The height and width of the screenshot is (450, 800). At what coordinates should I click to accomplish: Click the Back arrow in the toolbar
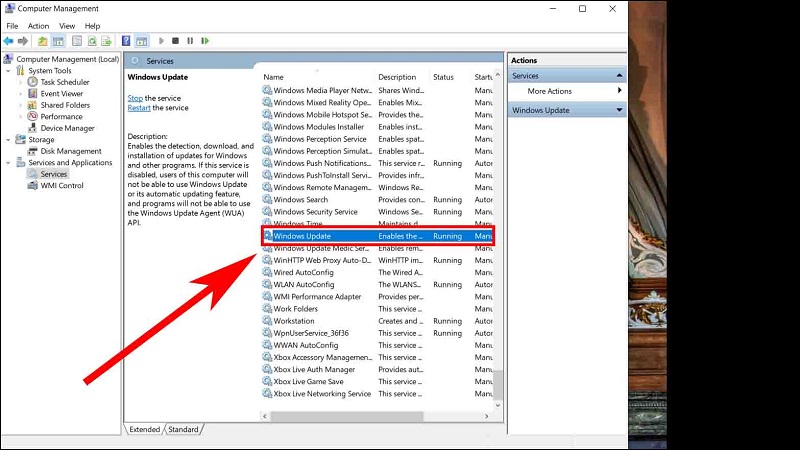click(9, 41)
